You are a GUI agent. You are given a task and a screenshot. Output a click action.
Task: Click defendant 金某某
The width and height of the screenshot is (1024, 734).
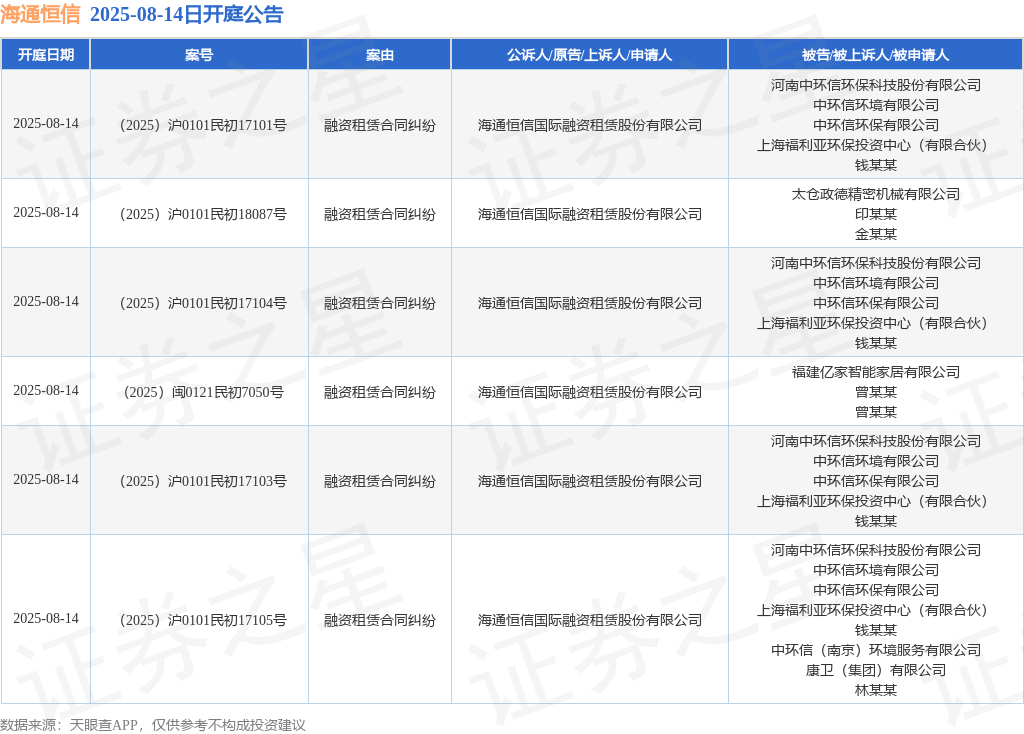coord(876,234)
